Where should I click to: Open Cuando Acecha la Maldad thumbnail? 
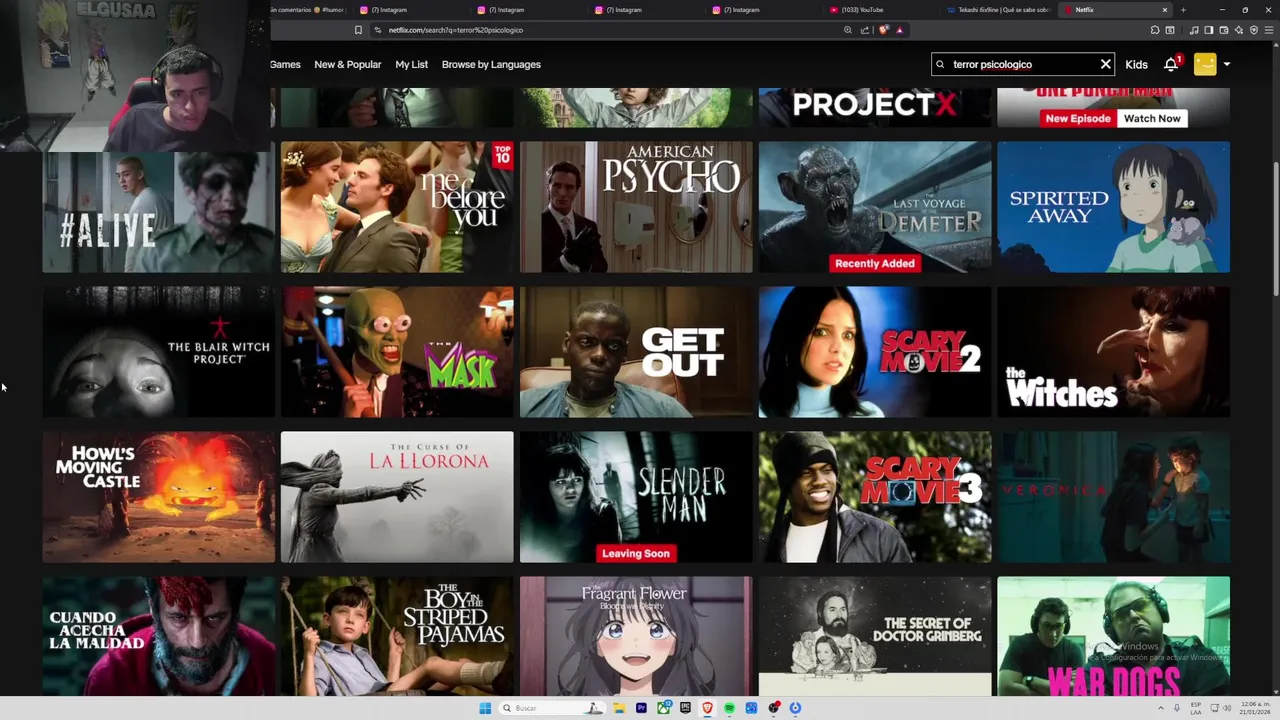(x=158, y=636)
